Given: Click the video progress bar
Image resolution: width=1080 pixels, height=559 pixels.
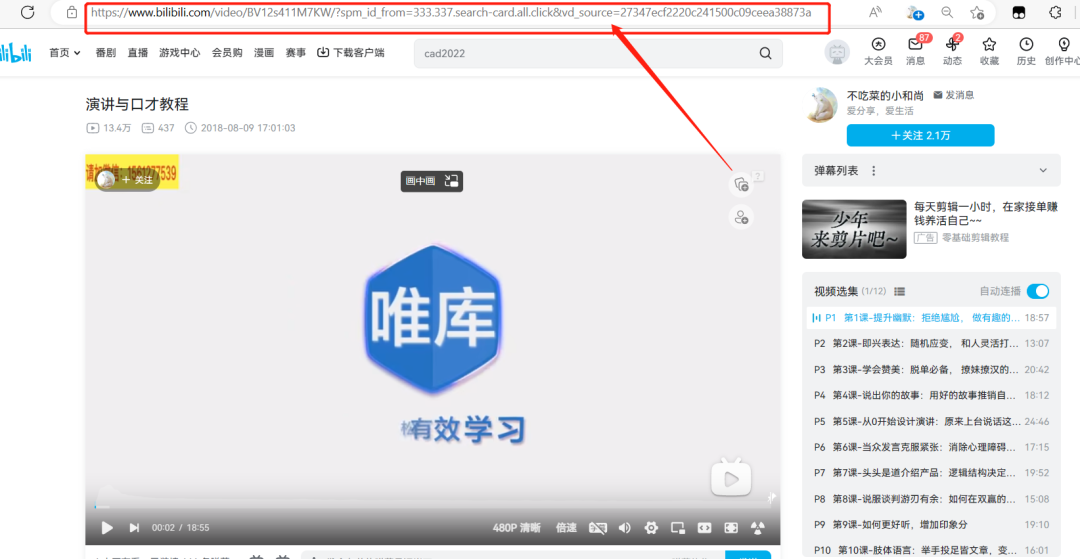Looking at the screenshot, I should (433, 507).
